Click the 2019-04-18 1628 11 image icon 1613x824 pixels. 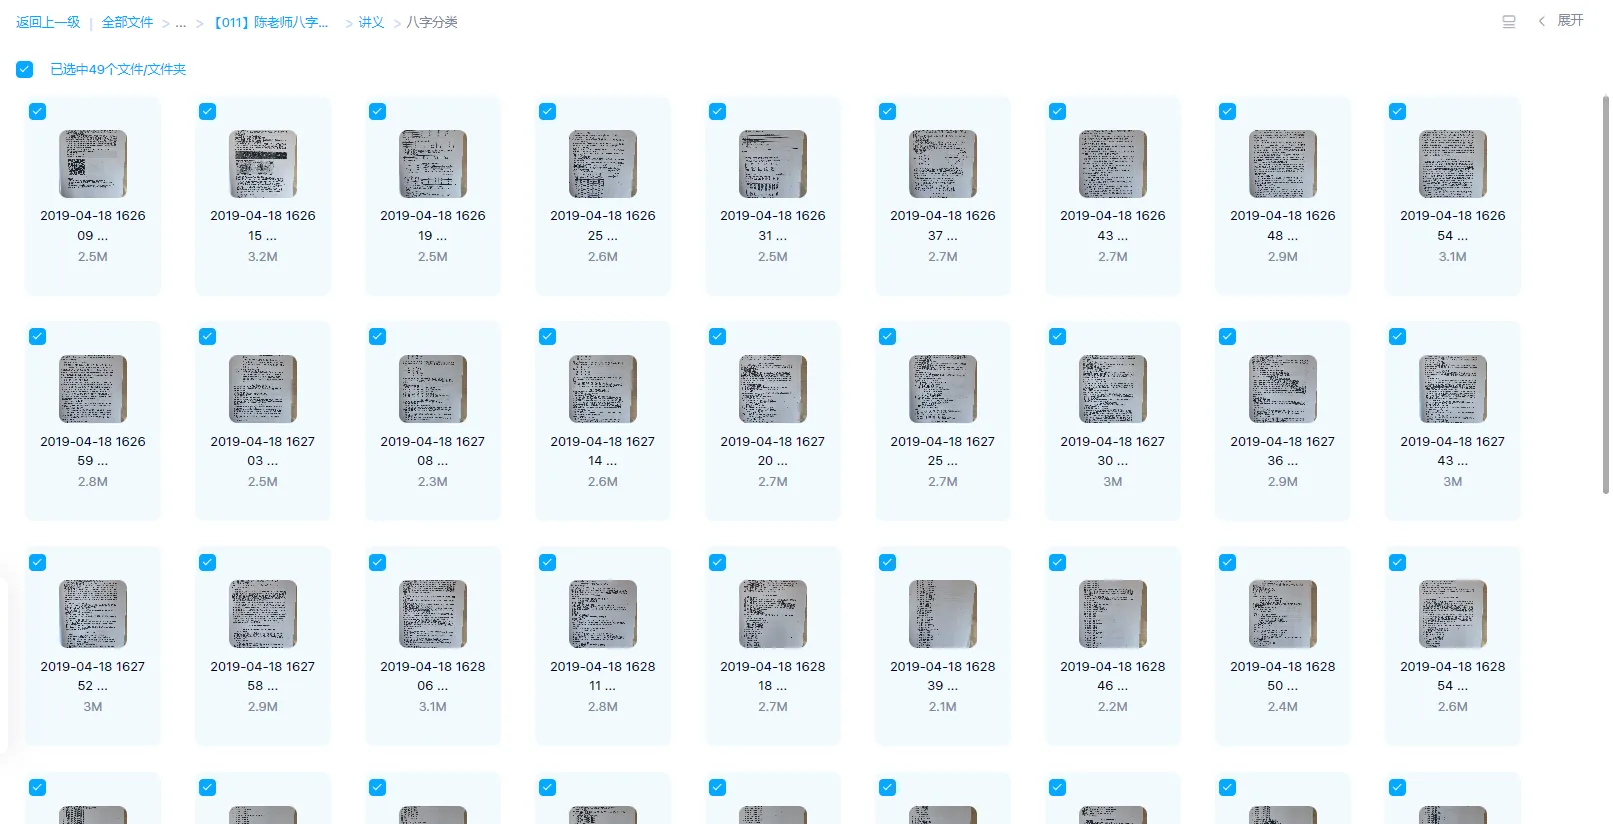603,614
